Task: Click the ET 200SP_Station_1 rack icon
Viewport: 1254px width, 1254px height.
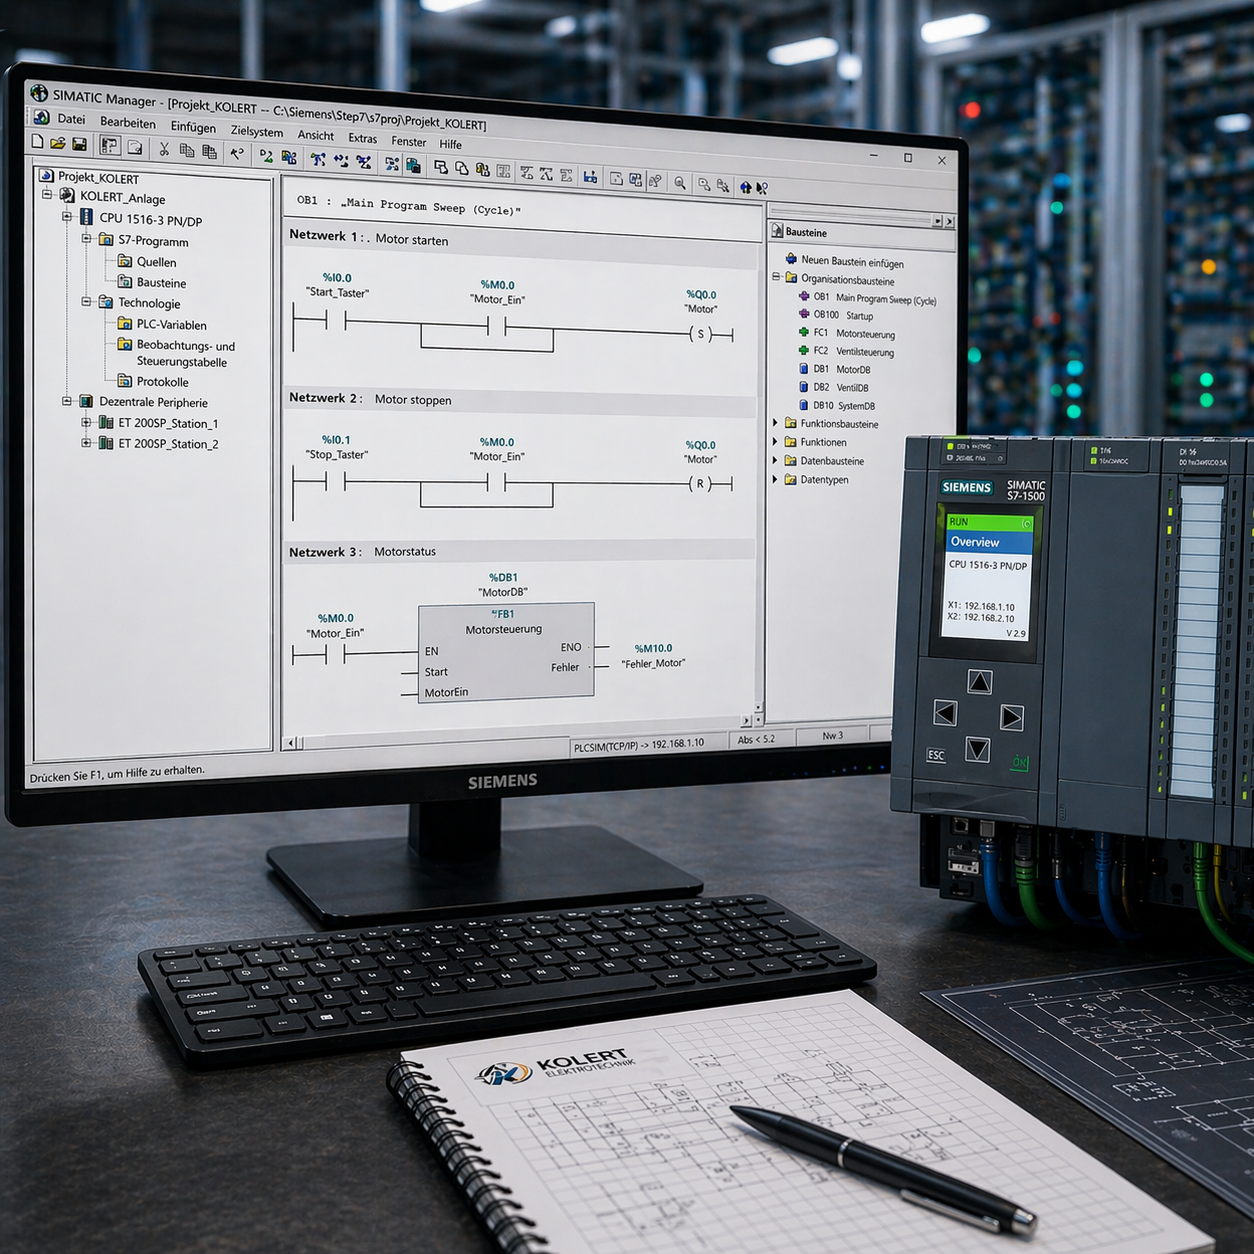Action: [x=105, y=422]
